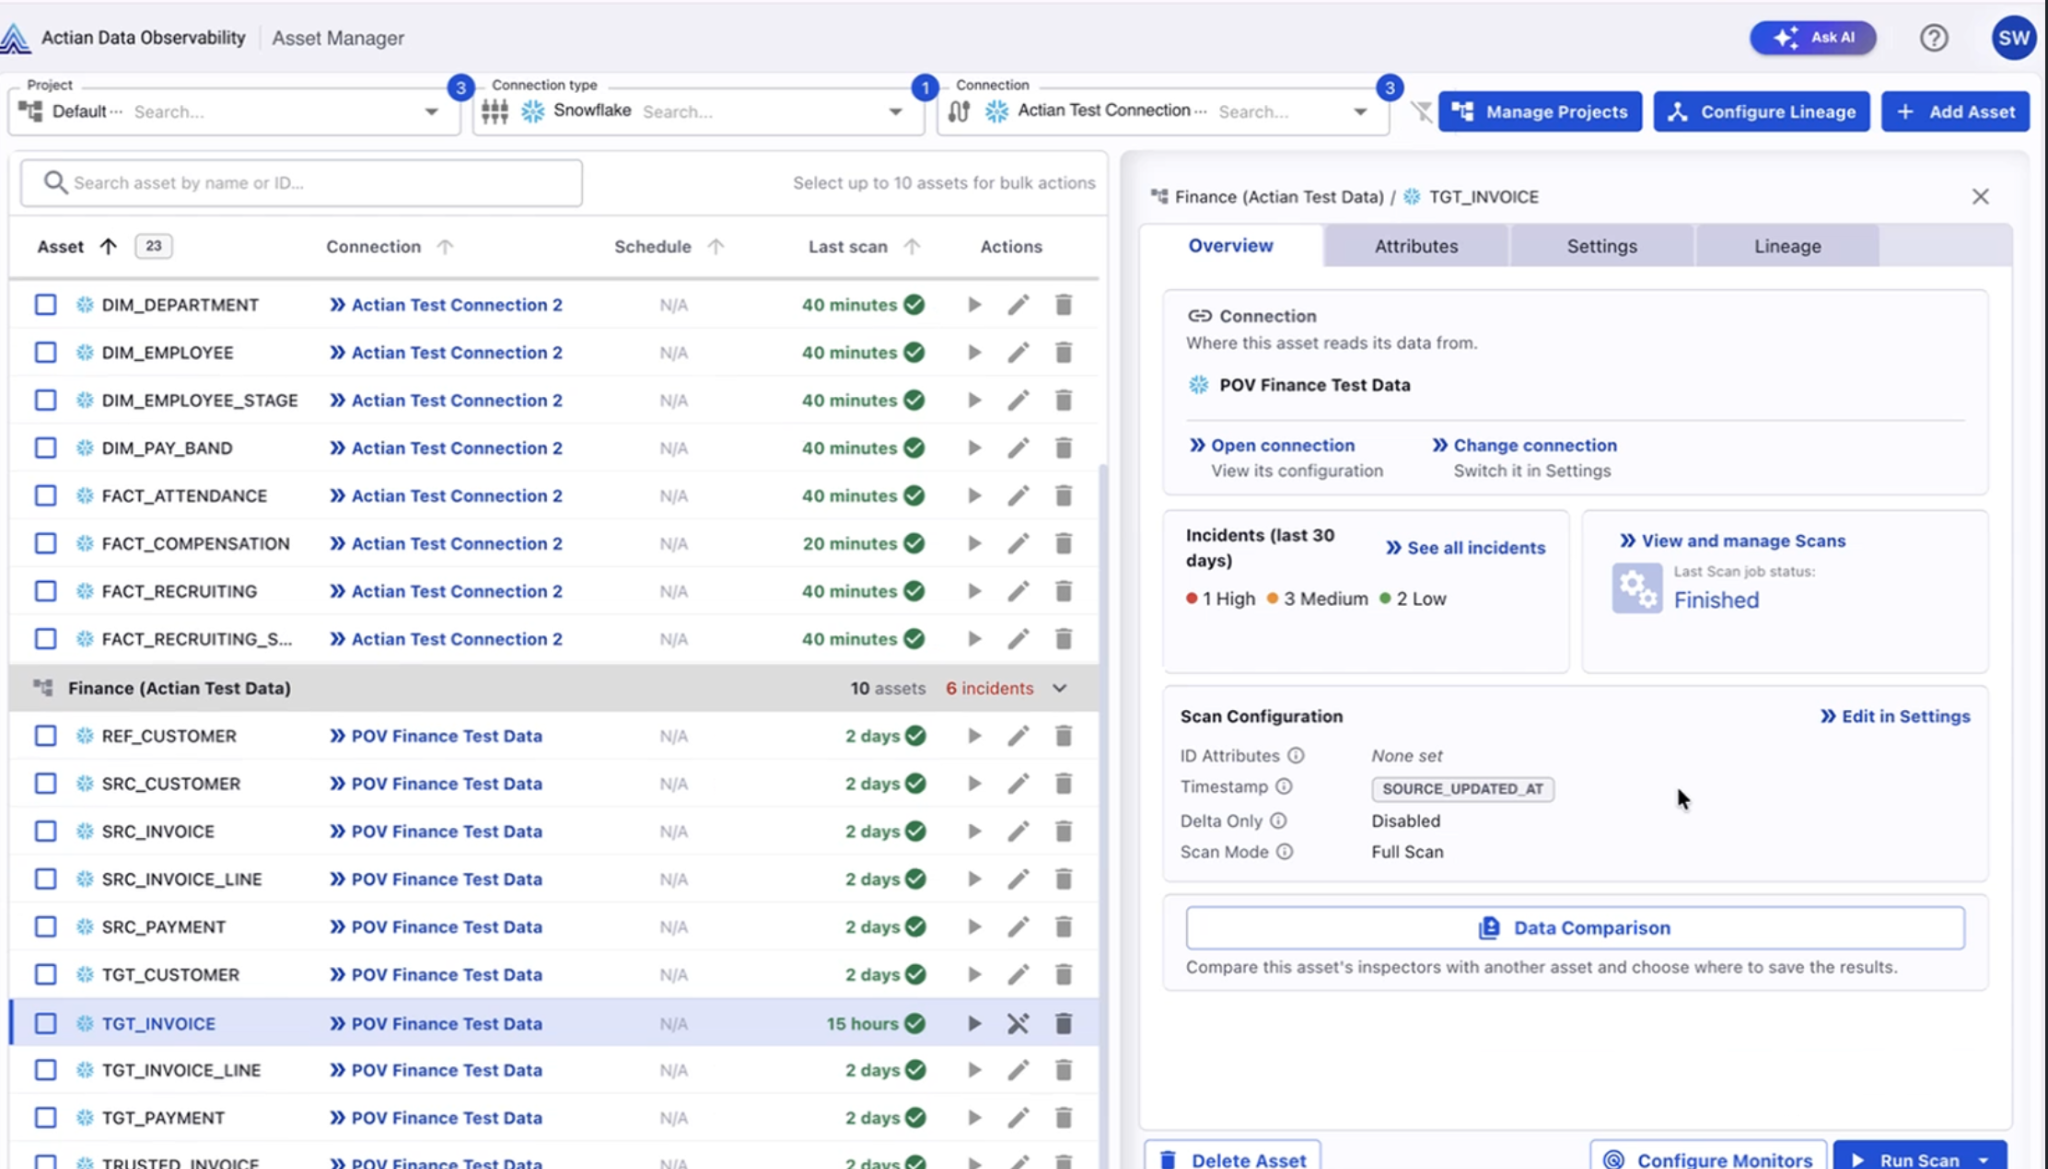2048x1169 pixels.
Task: Open the Connection type dropdown arrow
Action: [895, 112]
